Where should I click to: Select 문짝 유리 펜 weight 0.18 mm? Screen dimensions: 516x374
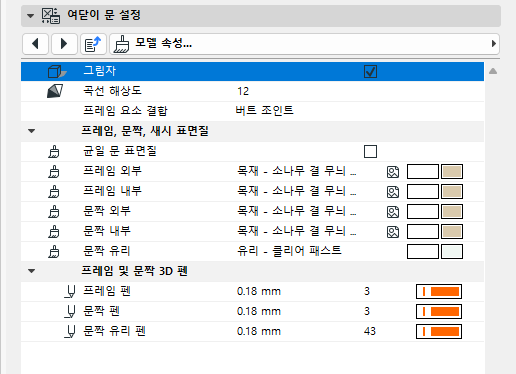(259, 331)
